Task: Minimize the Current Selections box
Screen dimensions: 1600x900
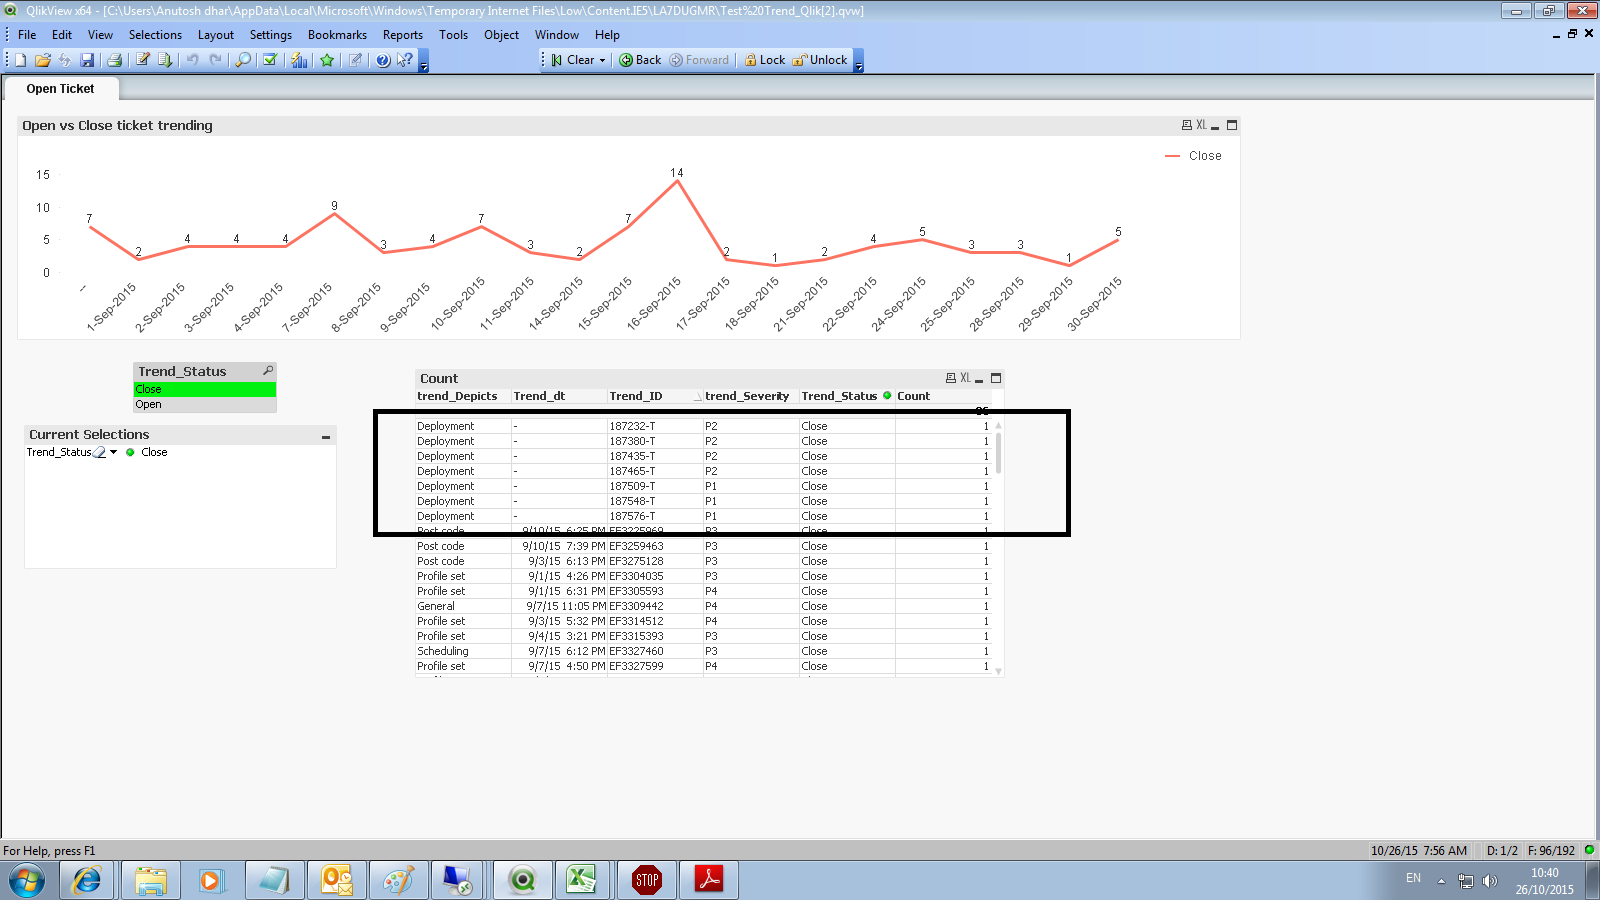Action: pos(326,436)
